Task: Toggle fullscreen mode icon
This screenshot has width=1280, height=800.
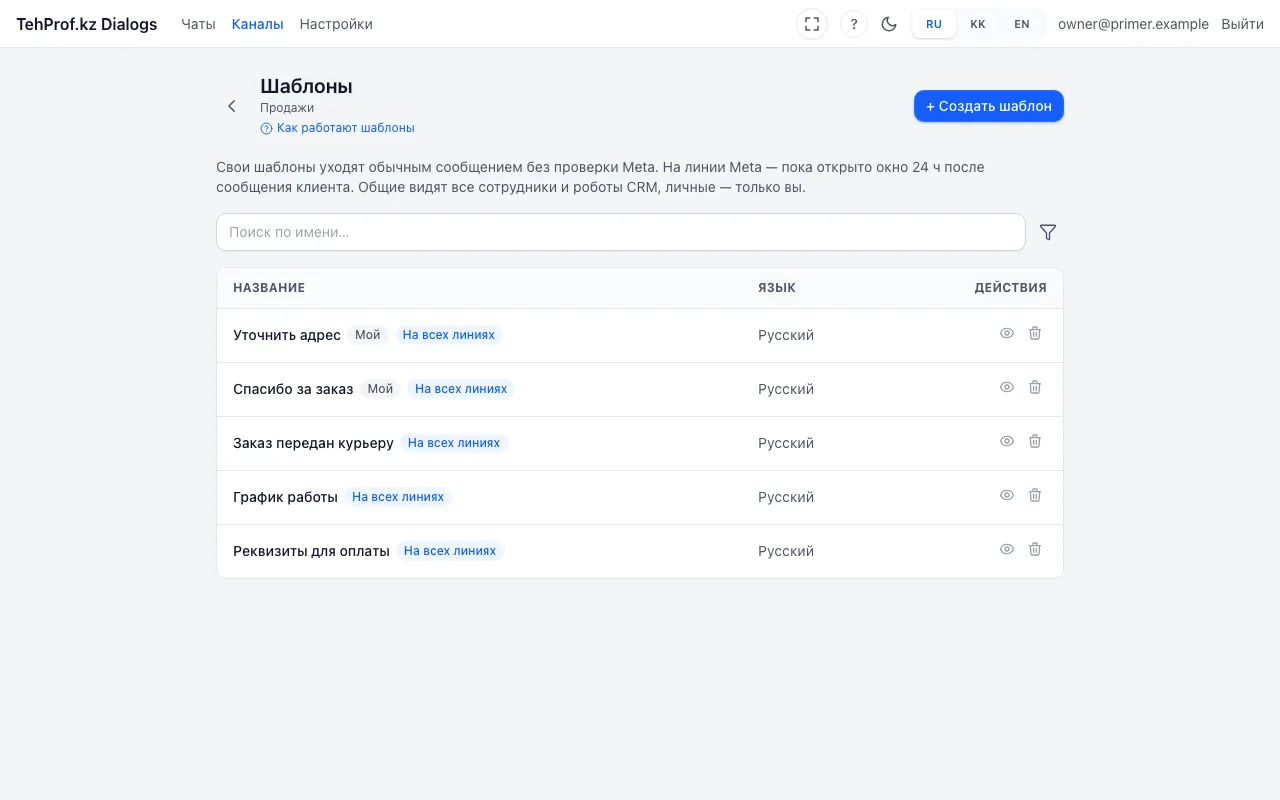Action: point(812,24)
